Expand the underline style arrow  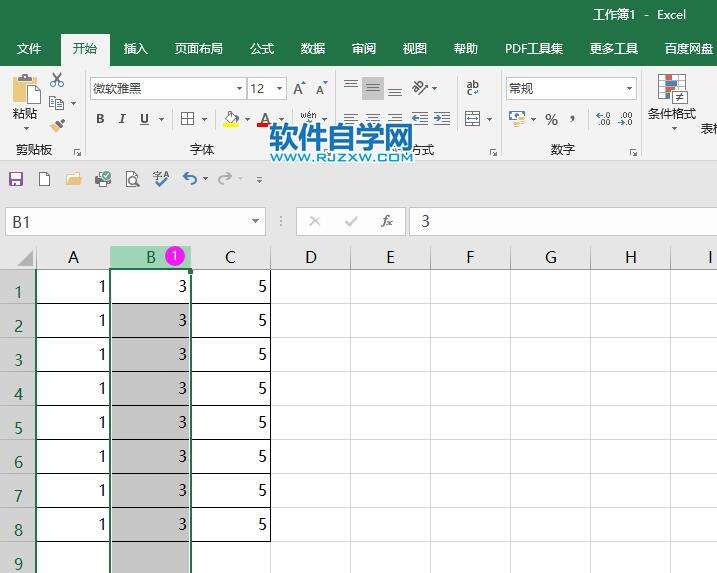click(161, 119)
